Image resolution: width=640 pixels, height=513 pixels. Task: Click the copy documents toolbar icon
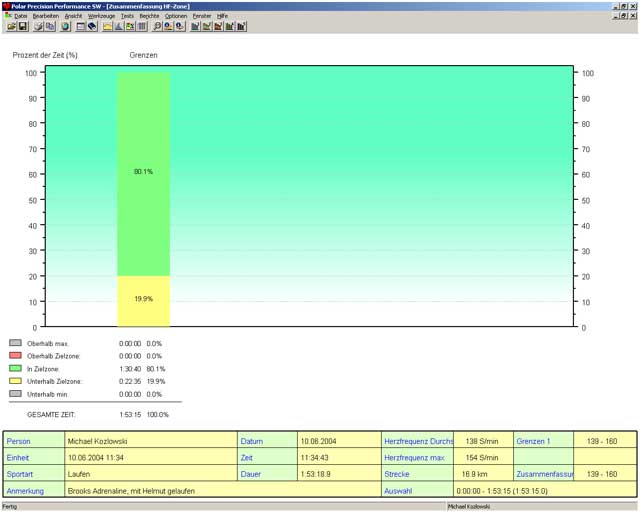click(50, 27)
